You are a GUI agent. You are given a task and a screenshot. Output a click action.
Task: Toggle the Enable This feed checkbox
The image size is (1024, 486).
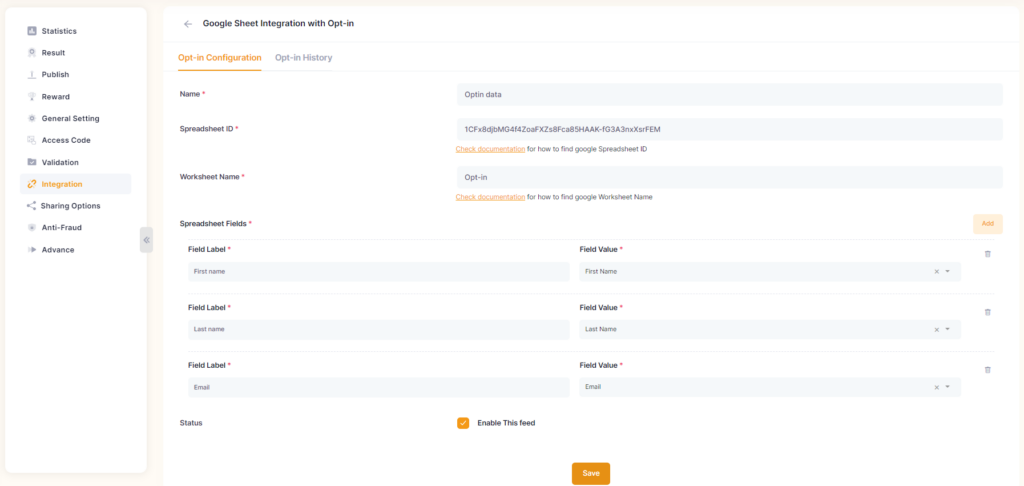tap(463, 423)
